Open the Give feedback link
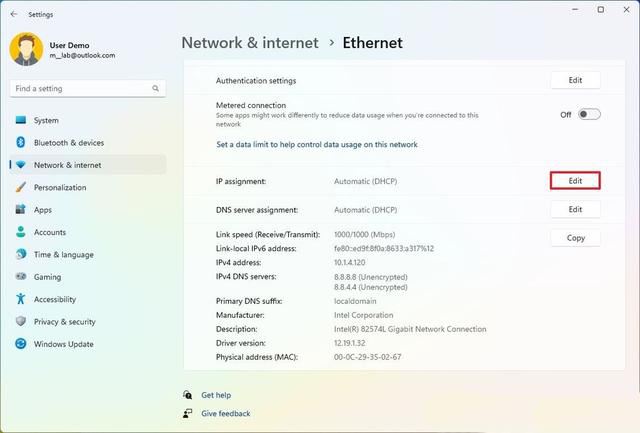Image resolution: width=640 pixels, height=433 pixels. coord(225,413)
